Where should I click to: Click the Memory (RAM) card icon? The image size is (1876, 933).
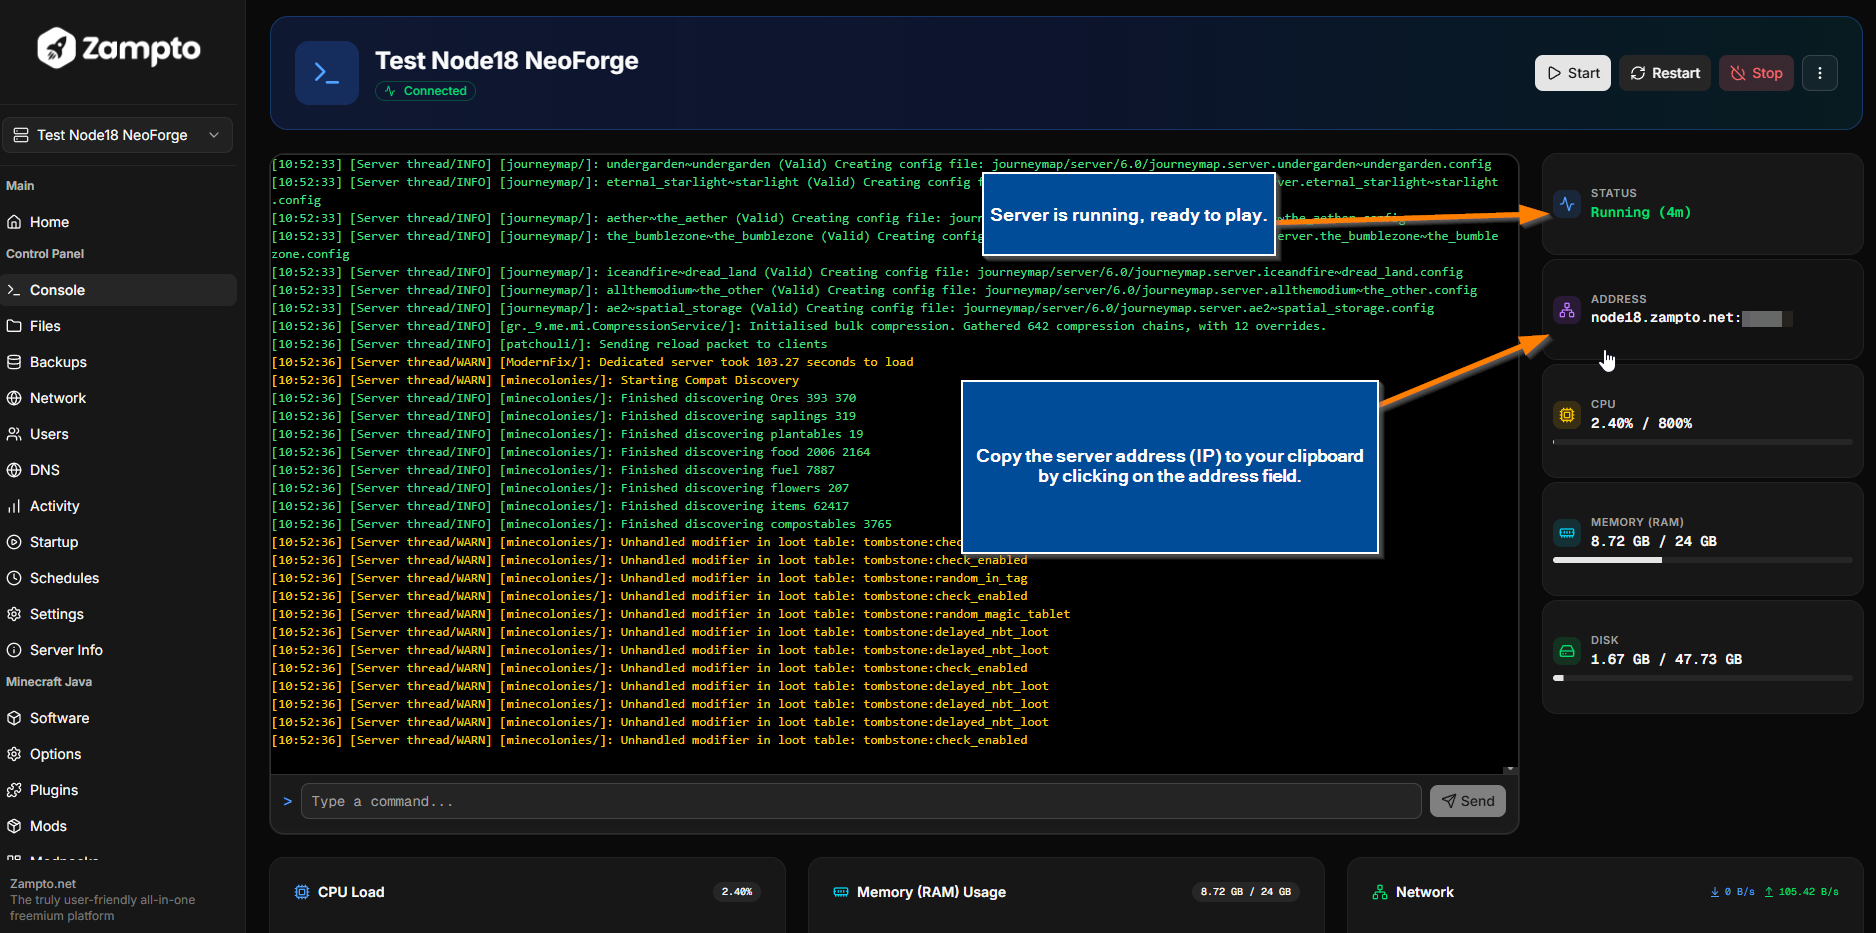[1566, 532]
